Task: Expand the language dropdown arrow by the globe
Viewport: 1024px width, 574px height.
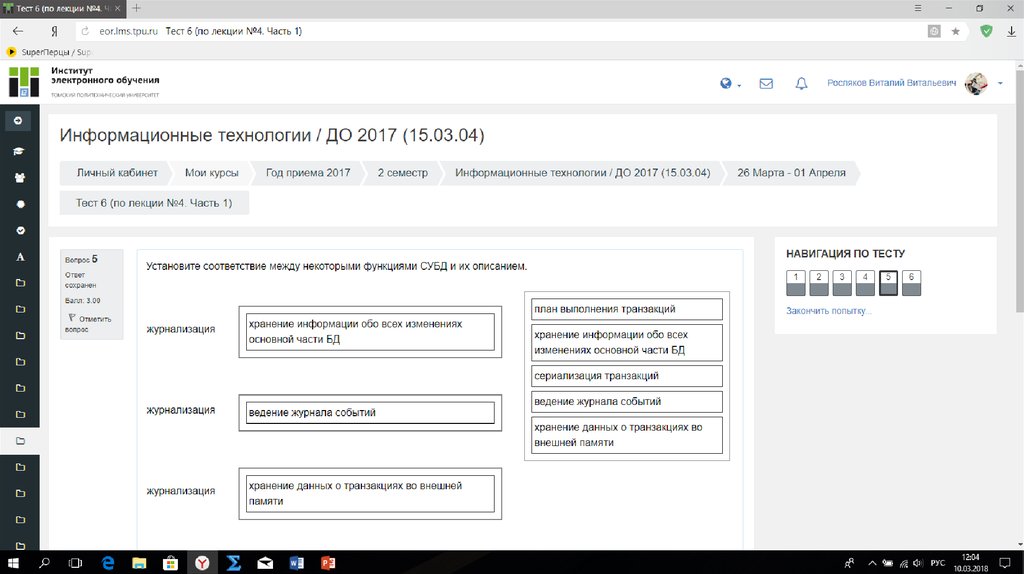Action: pos(739,85)
